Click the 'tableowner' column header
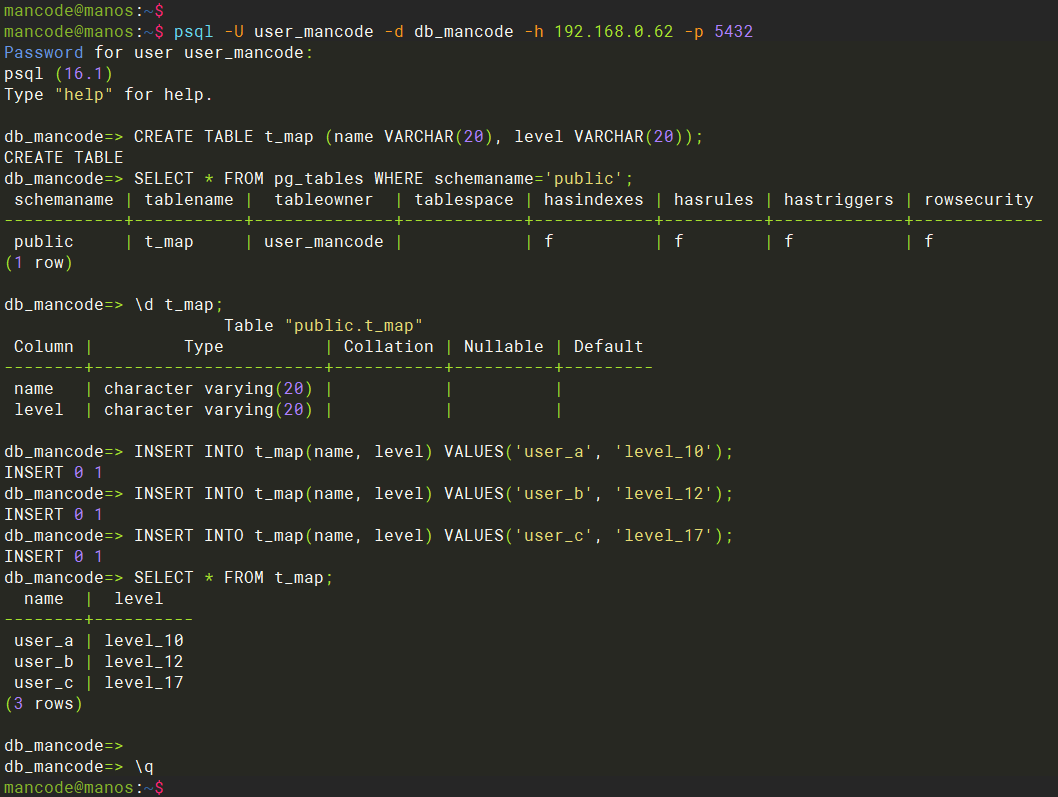The width and height of the screenshot is (1058, 797). coord(323,200)
